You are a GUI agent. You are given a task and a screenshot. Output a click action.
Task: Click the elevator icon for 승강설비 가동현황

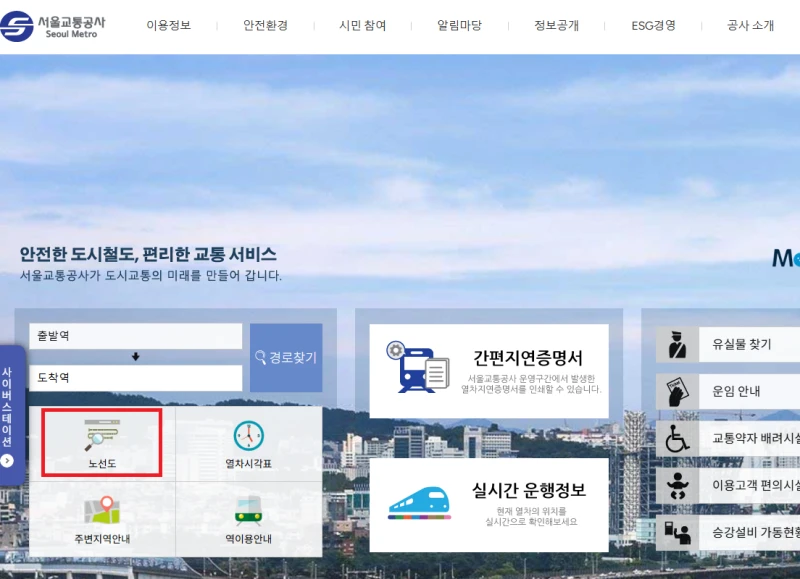click(x=675, y=533)
